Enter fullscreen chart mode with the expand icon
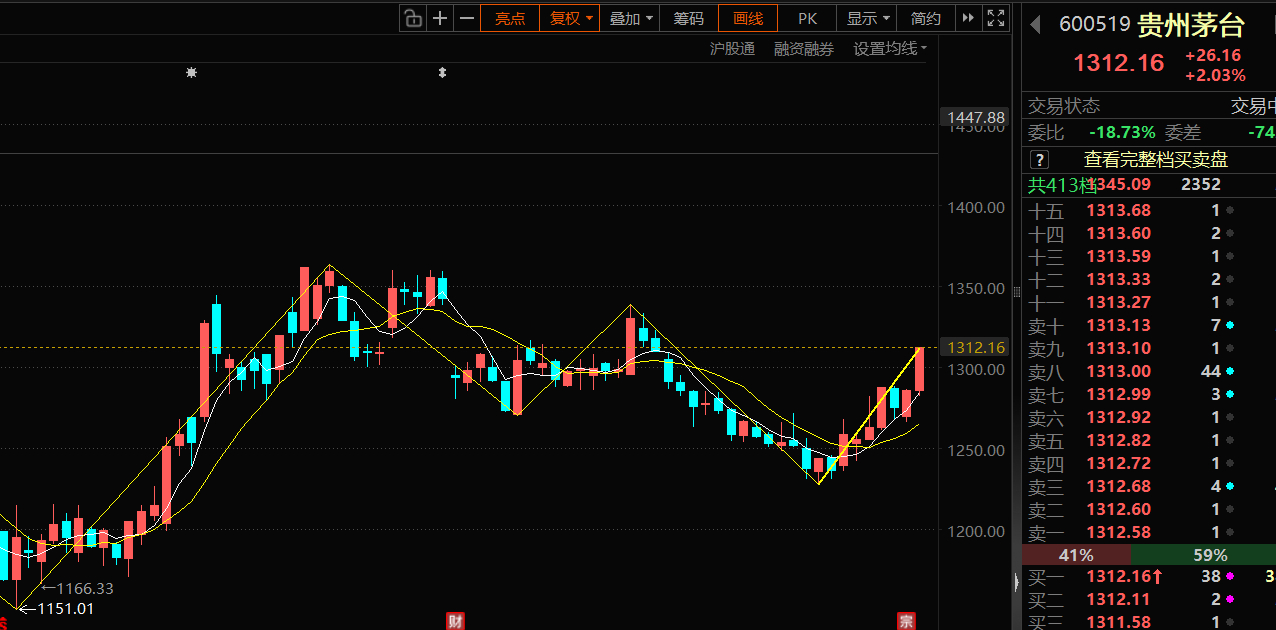 996,18
